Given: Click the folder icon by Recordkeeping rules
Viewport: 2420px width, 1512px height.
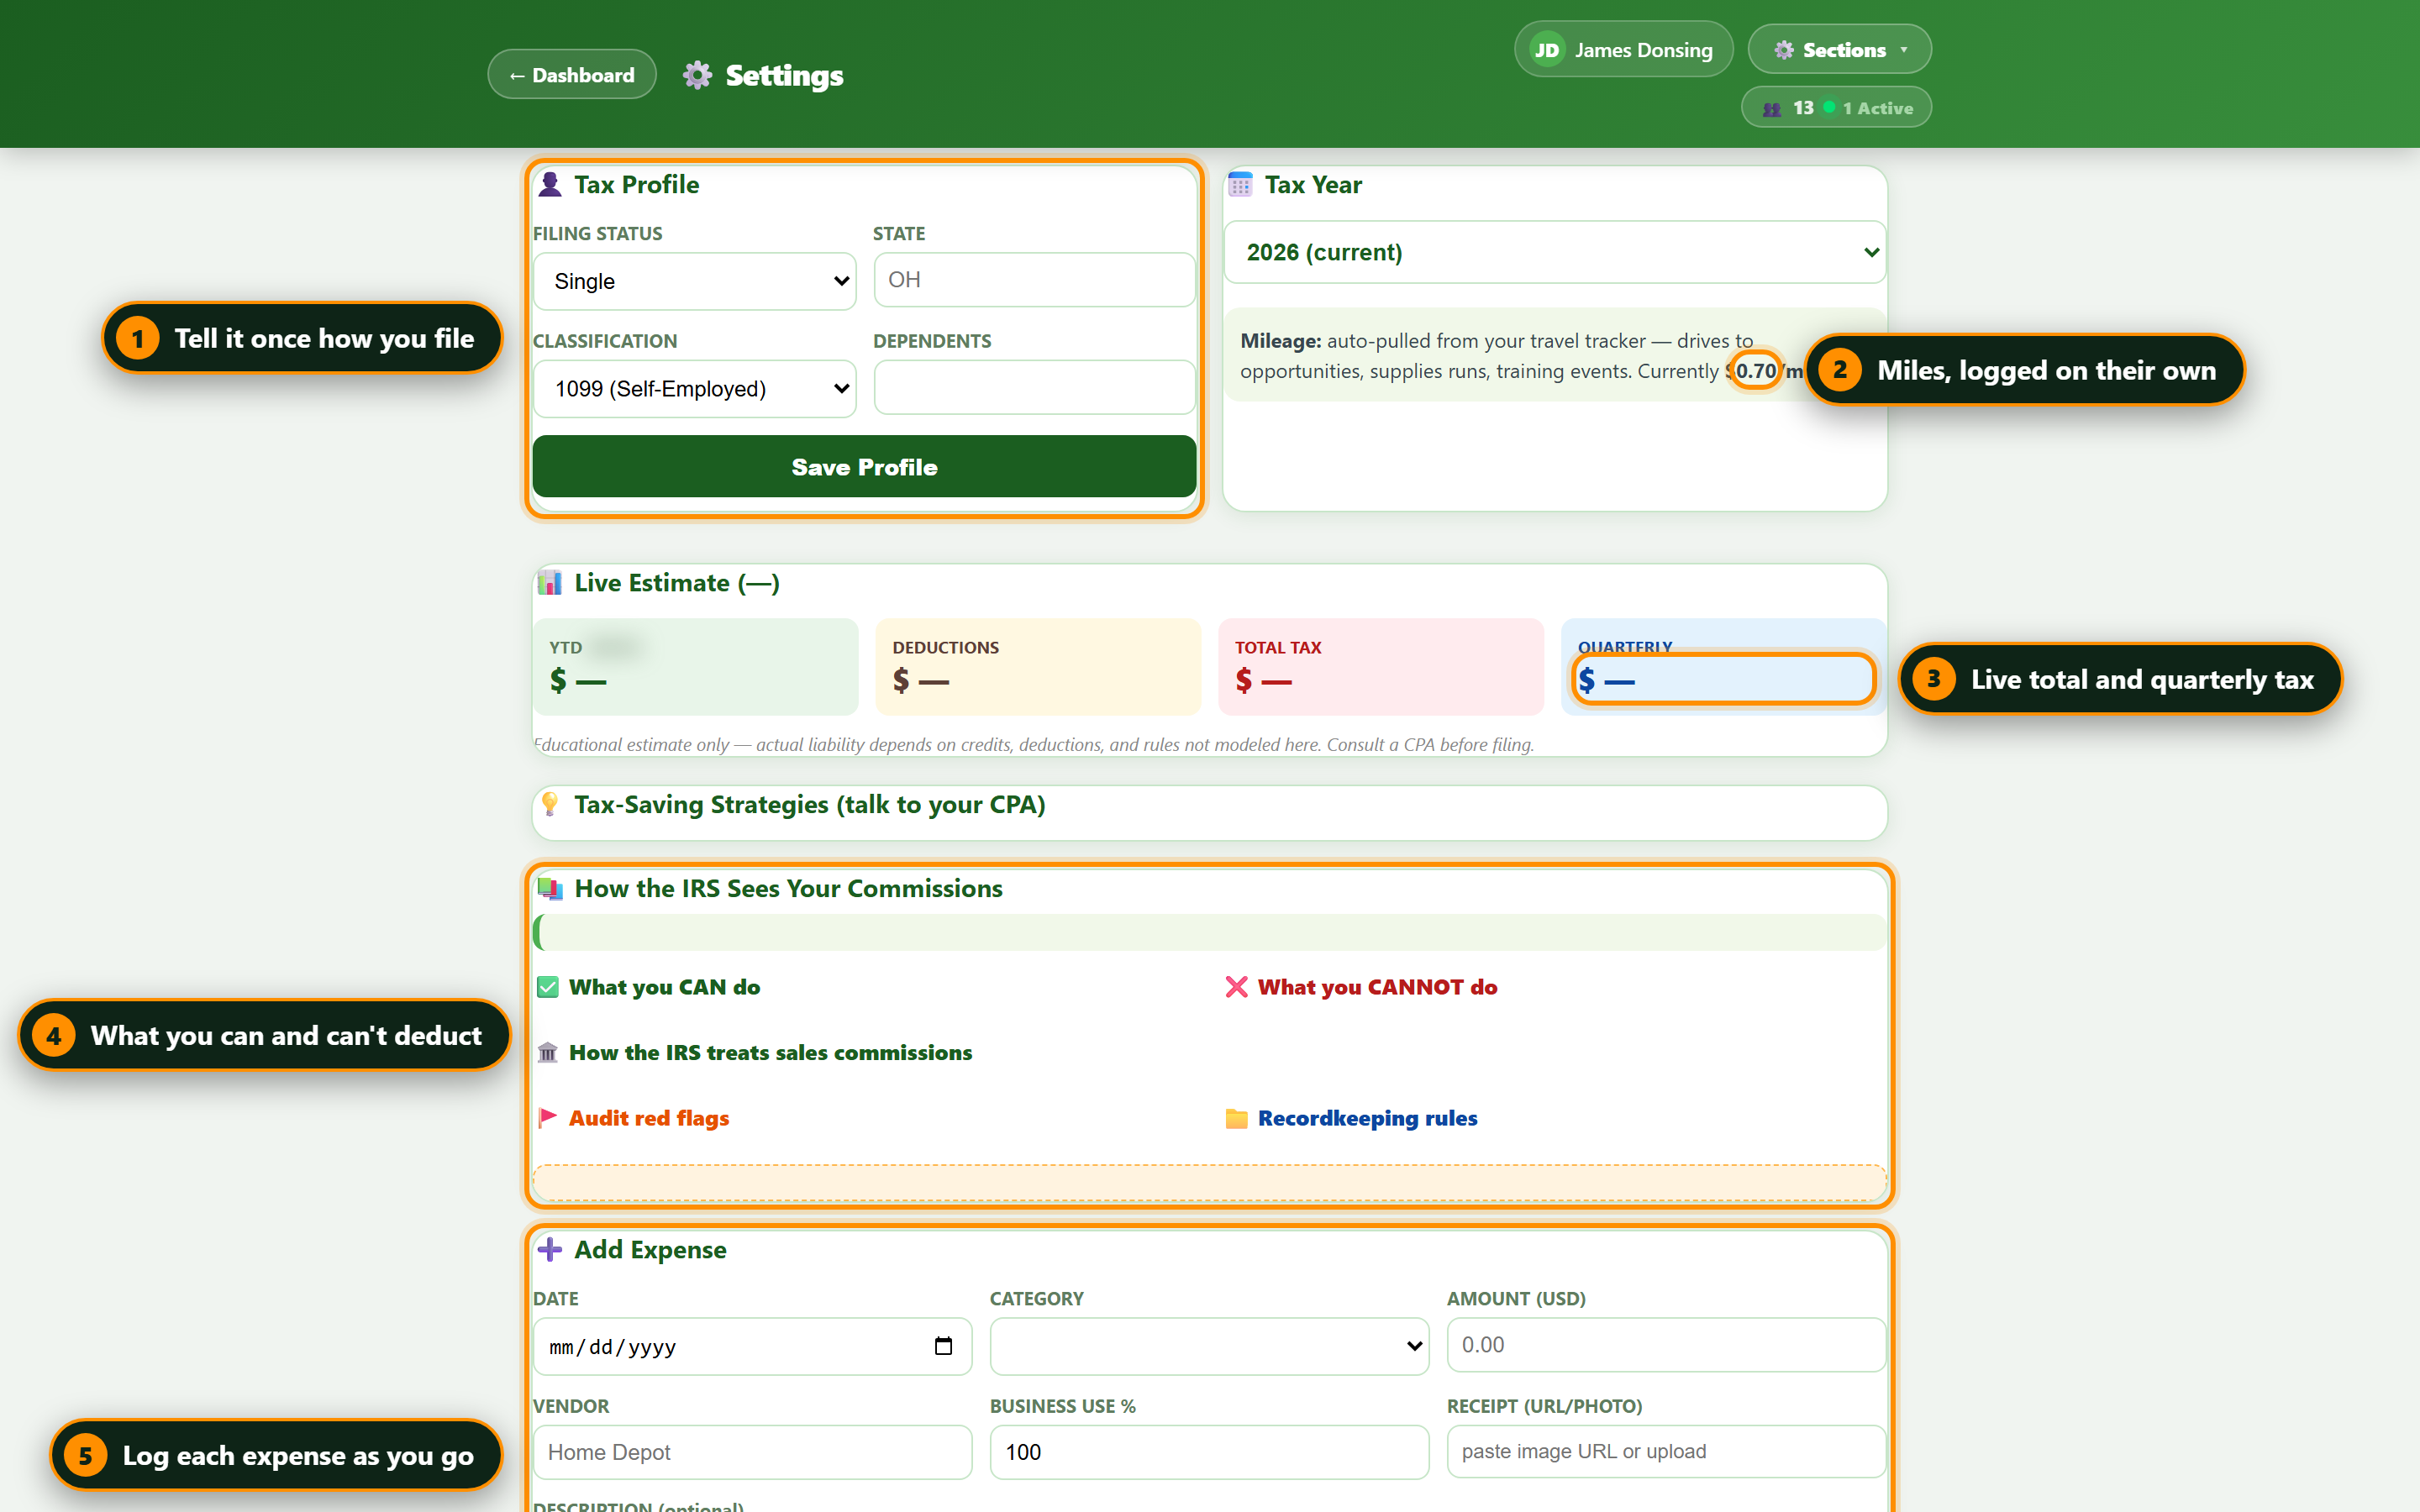Looking at the screenshot, I should 1236,1118.
